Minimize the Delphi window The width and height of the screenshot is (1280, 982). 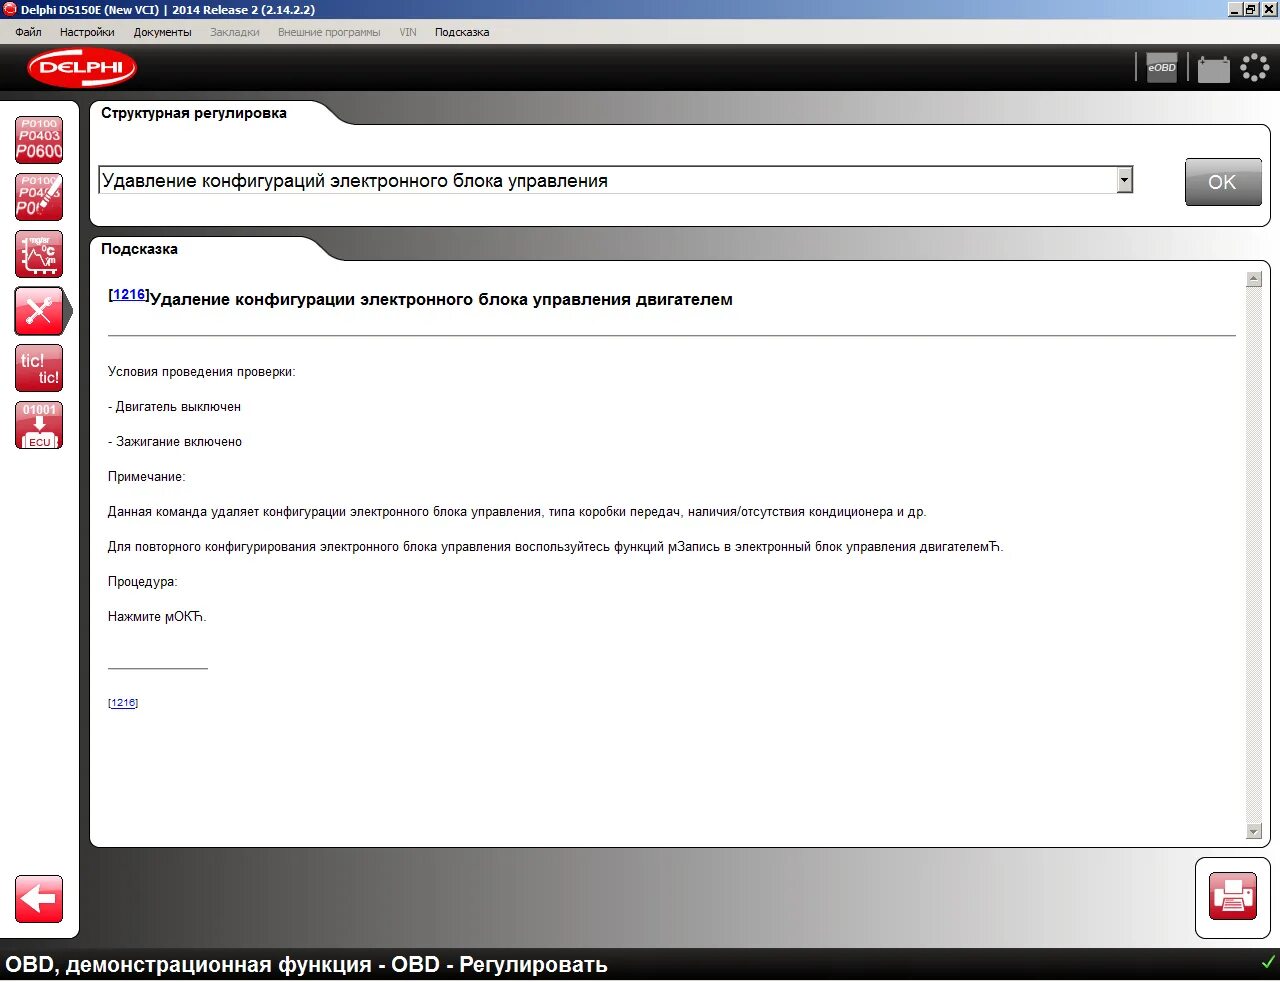(x=1235, y=9)
